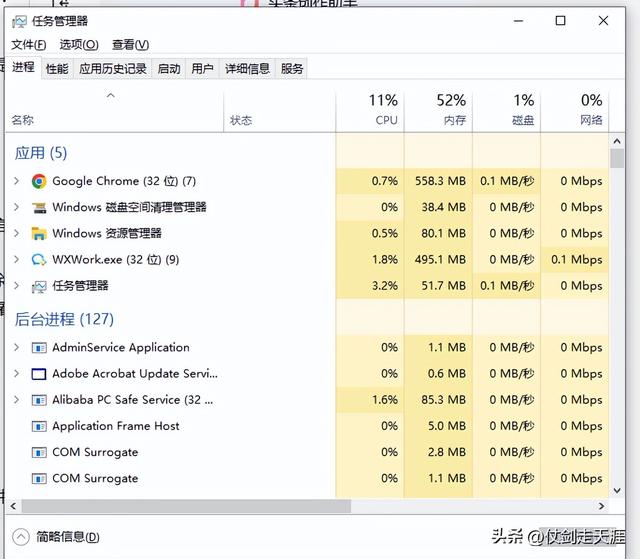Expand the Windows 资源管理器 row
The height and width of the screenshot is (559, 640).
click(16, 233)
